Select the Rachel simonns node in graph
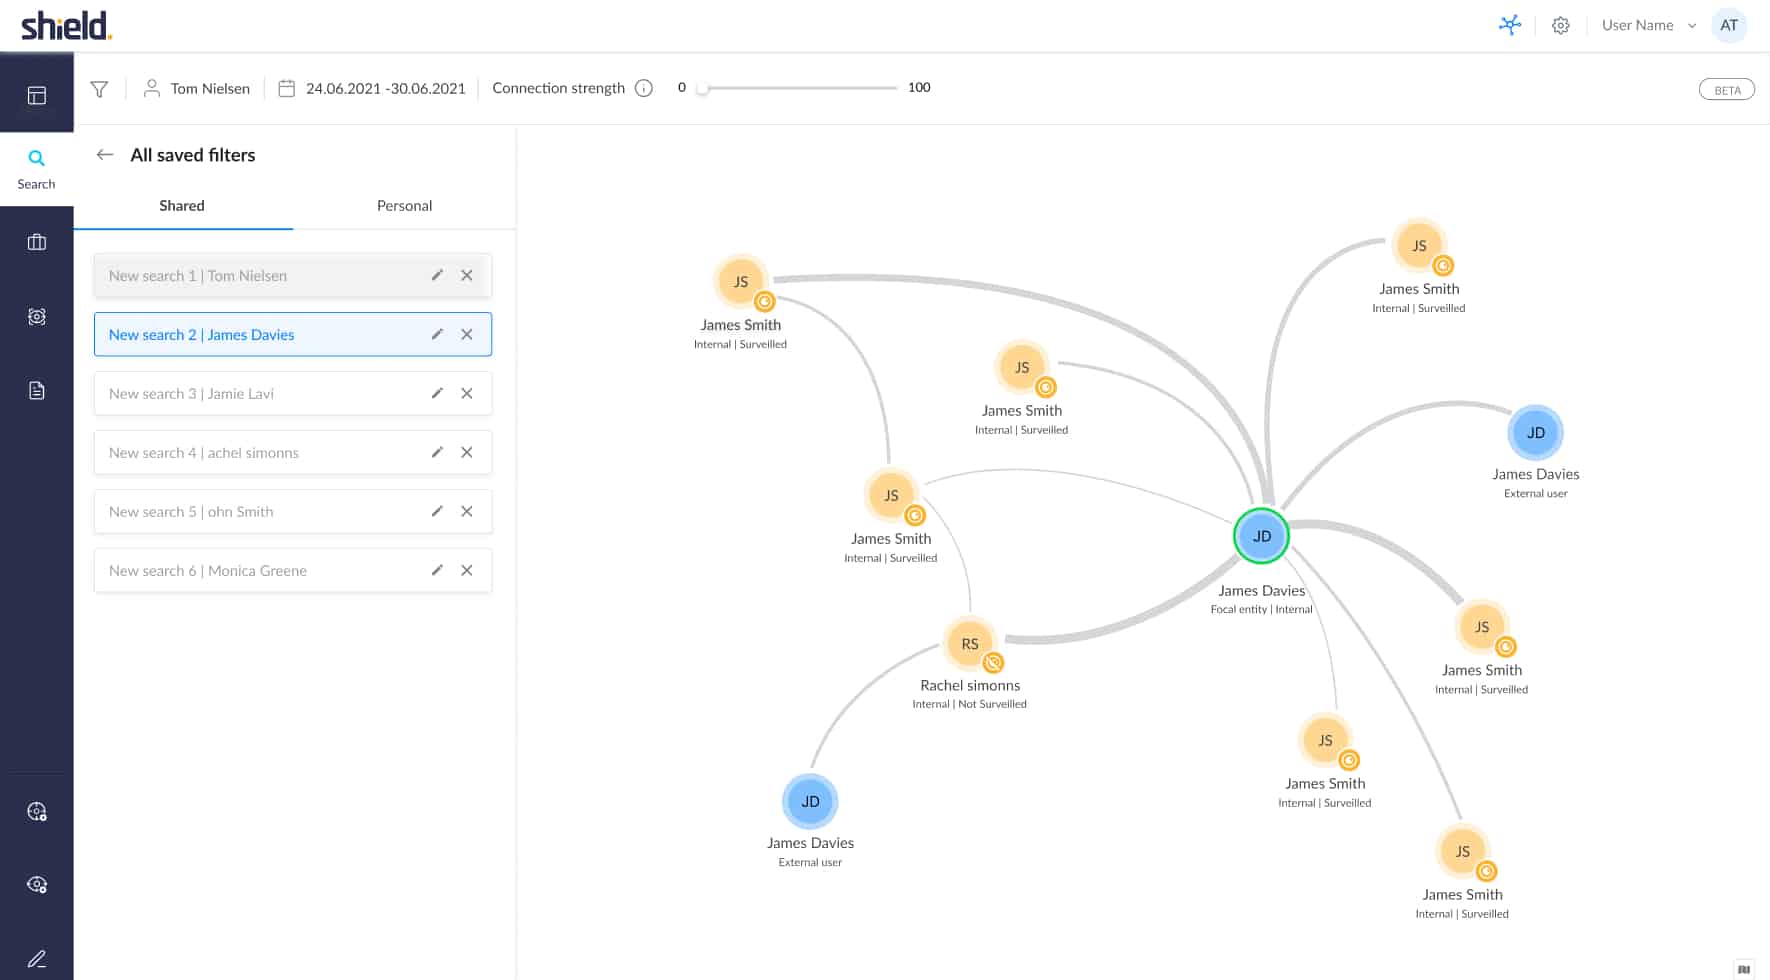The width and height of the screenshot is (1770, 980). [970, 644]
